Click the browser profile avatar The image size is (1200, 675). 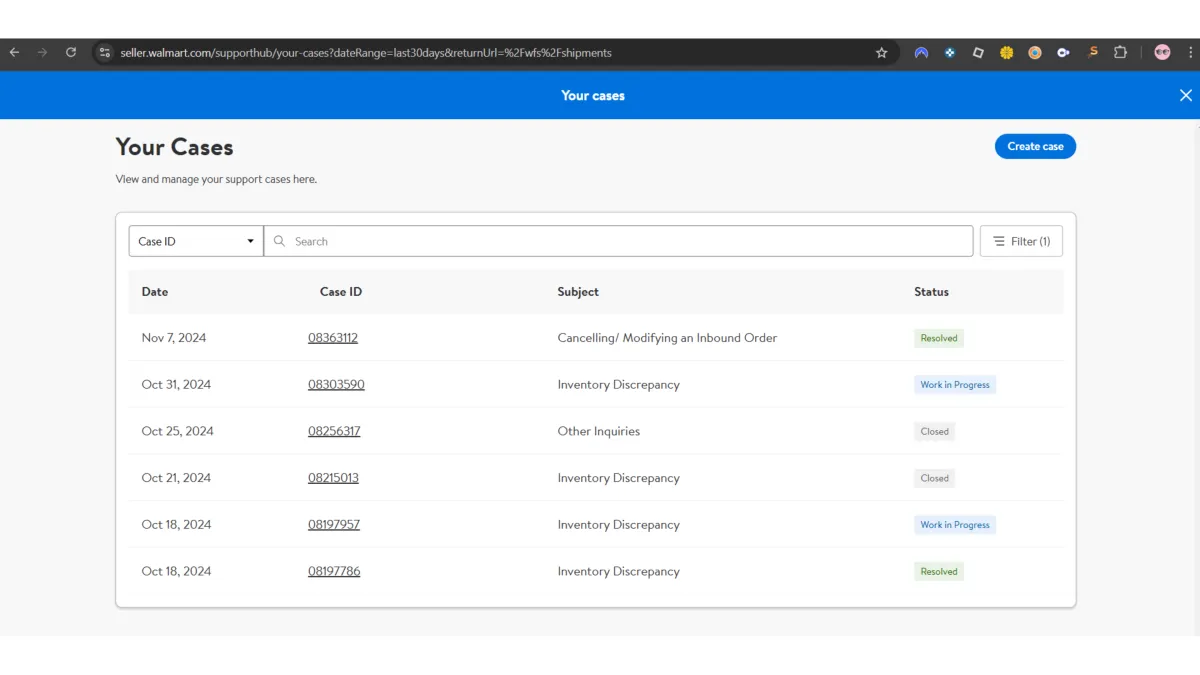pos(1162,53)
